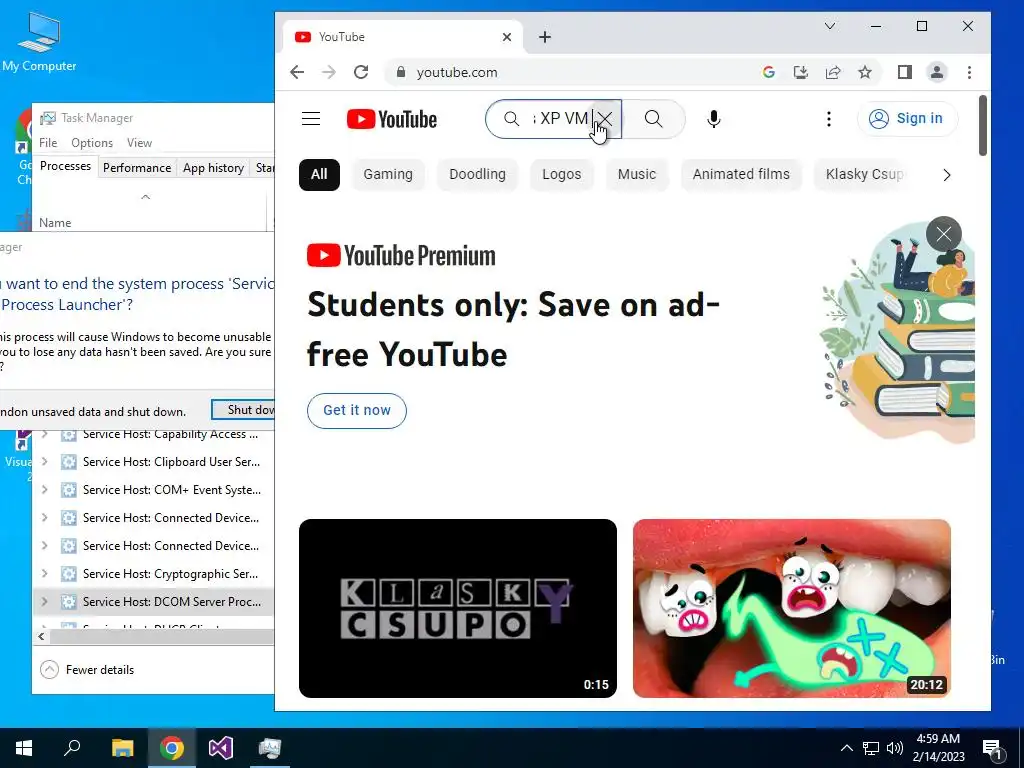Select the My Computer desktop icon

point(39,40)
